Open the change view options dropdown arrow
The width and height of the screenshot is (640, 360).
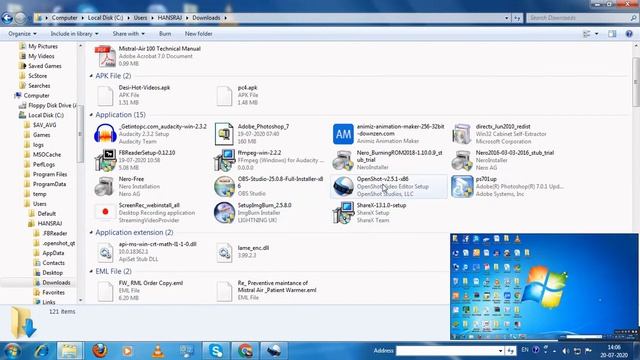click(597, 34)
